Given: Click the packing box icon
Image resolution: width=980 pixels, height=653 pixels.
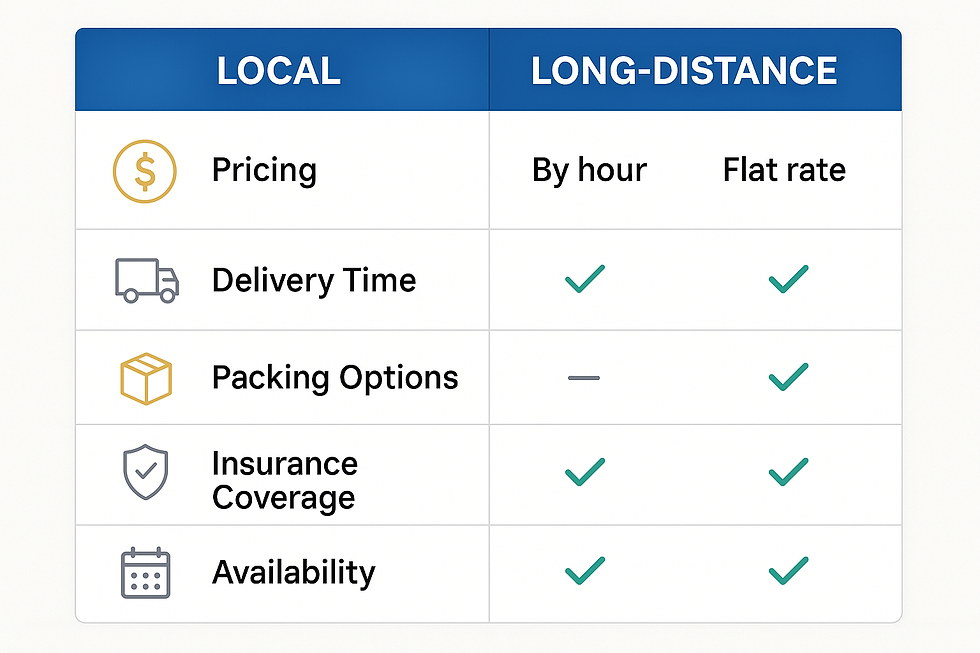Looking at the screenshot, I should point(146,378).
